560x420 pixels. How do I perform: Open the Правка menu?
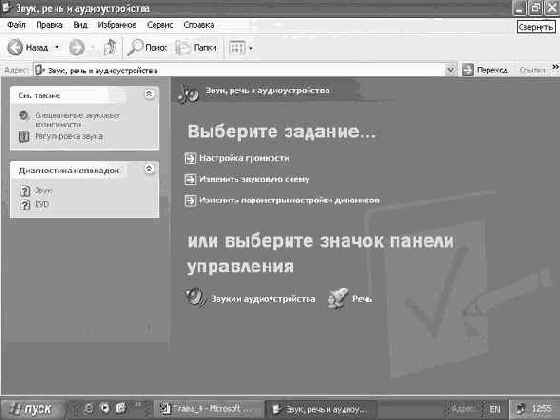pyautogui.click(x=49, y=25)
